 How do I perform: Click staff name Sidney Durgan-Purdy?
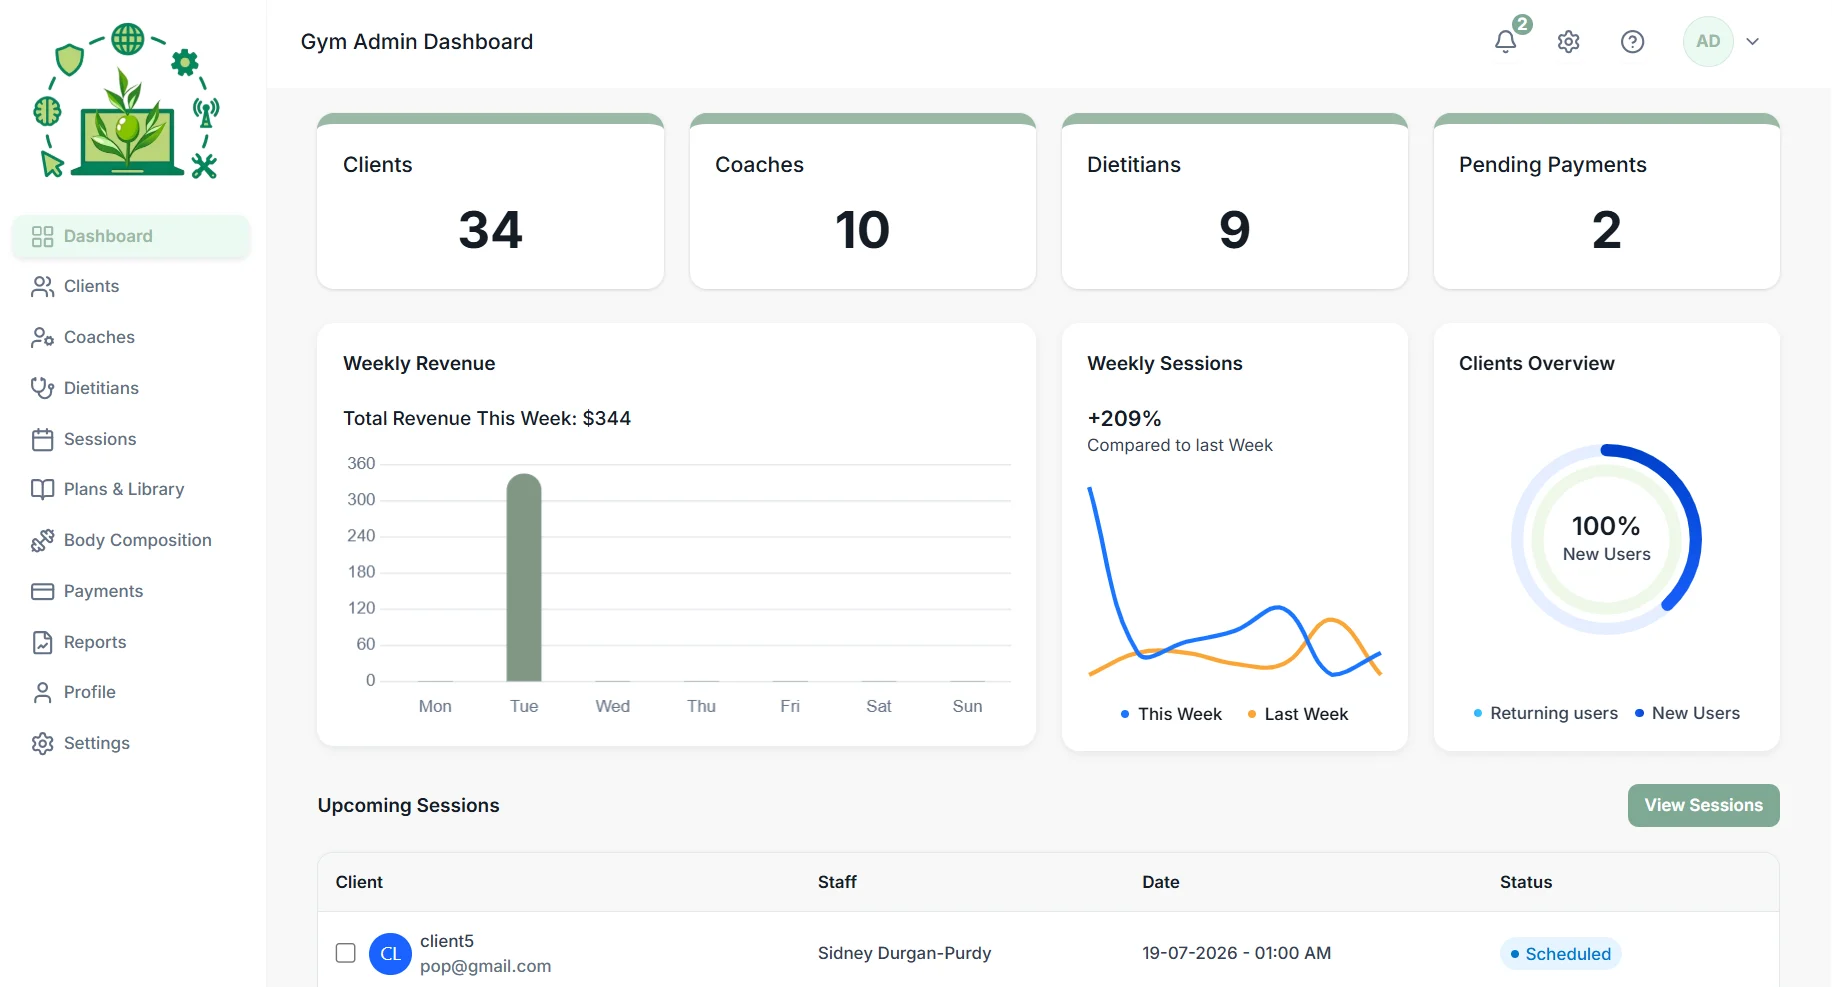coord(904,953)
